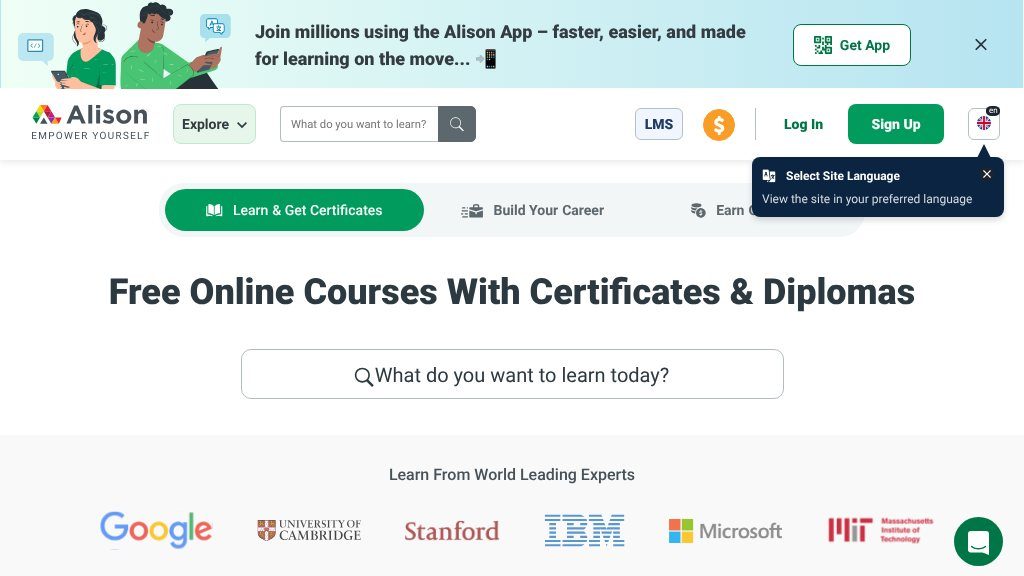
Task: Click the MIT logo
Action: point(880,530)
